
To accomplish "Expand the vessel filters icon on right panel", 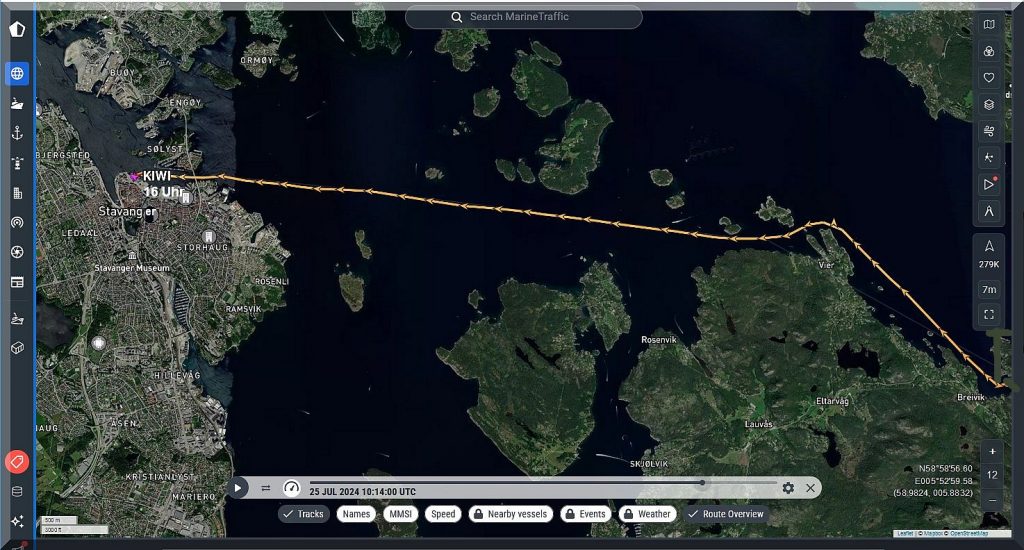I will pyautogui.click(x=988, y=51).
